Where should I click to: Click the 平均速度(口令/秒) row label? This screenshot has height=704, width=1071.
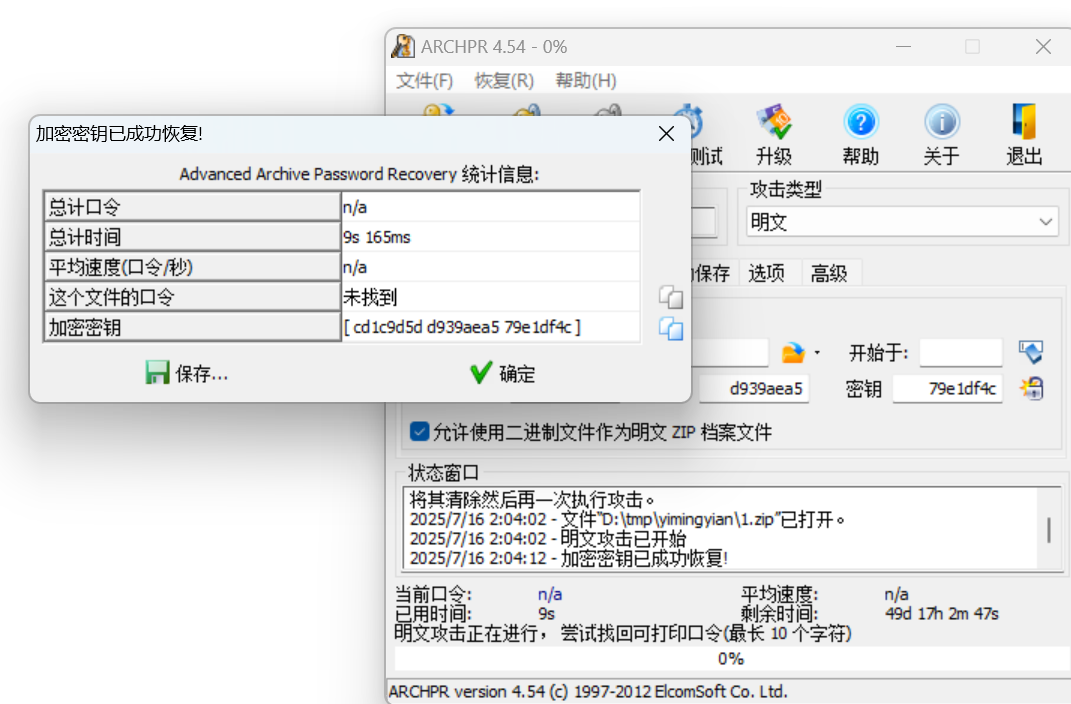[x=192, y=267]
